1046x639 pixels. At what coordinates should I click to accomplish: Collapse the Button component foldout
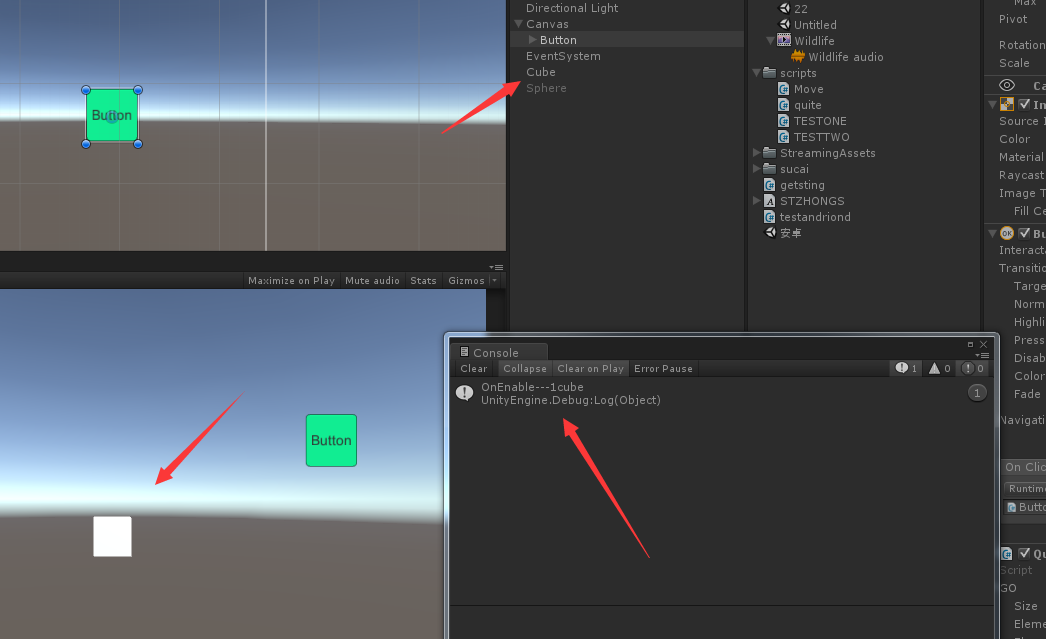pos(993,233)
